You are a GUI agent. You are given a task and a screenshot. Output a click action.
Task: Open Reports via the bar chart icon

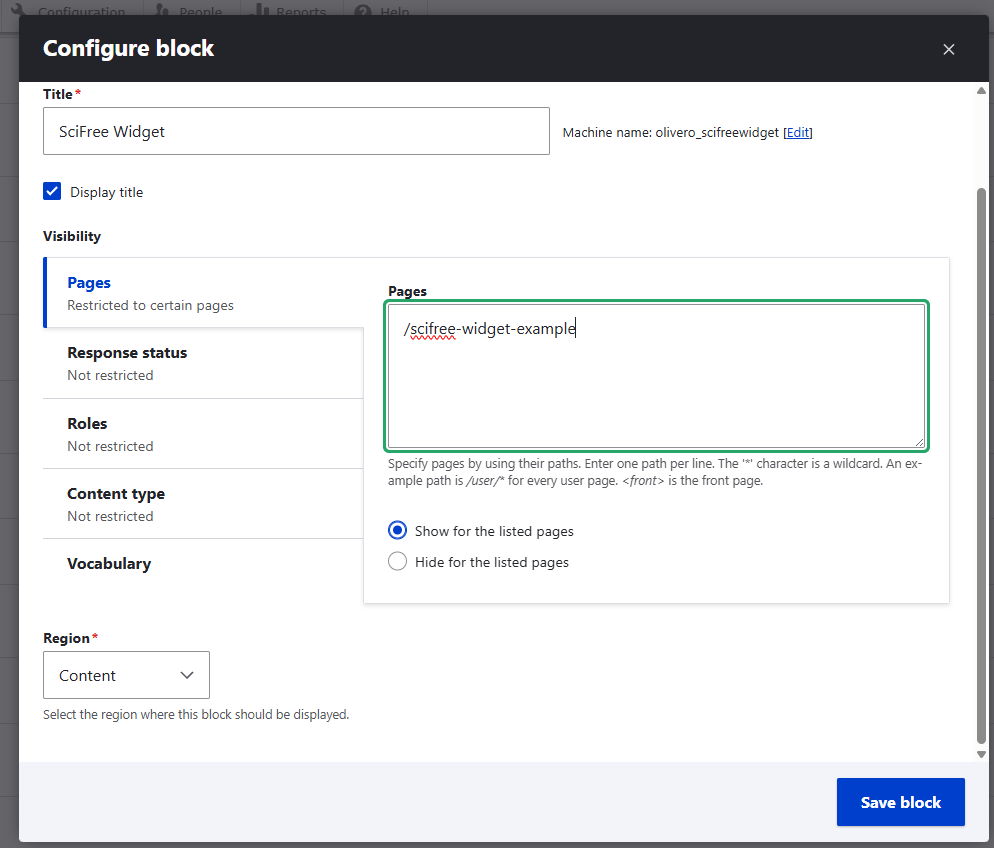coord(260,10)
